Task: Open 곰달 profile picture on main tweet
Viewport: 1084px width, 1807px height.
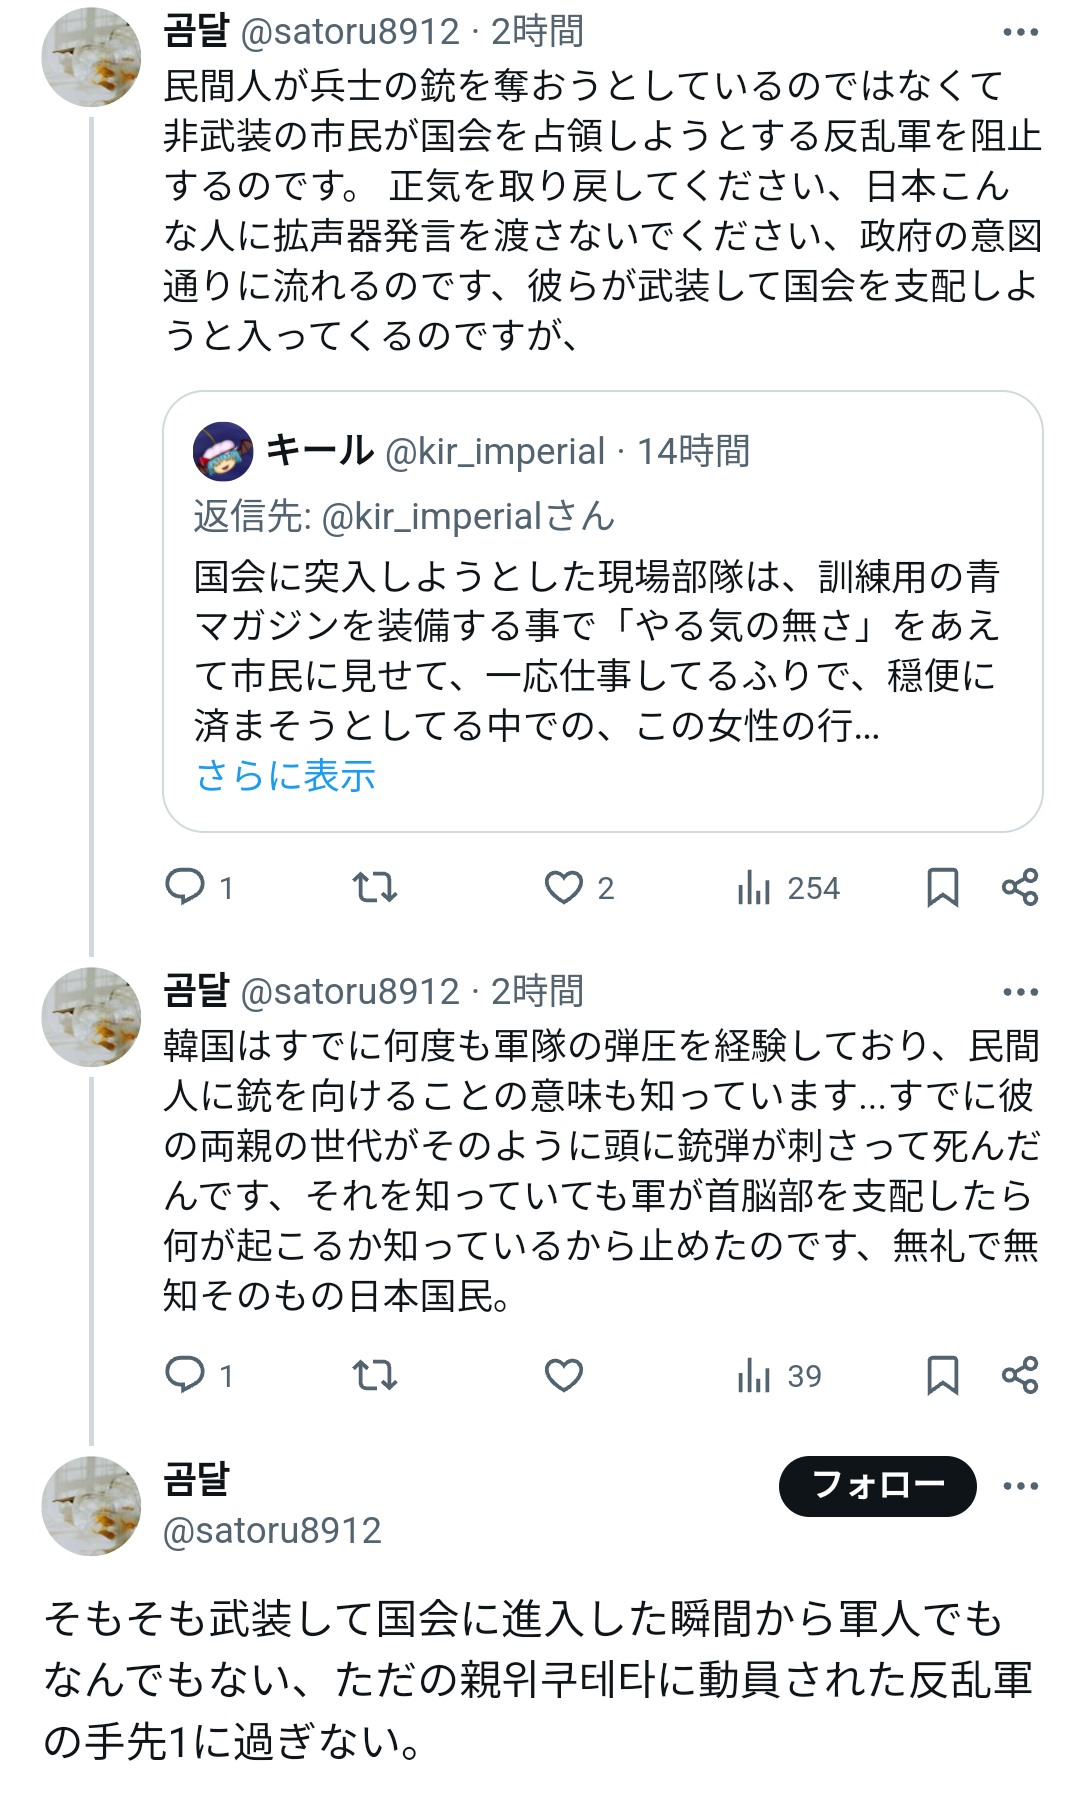Action: pos(91,1506)
